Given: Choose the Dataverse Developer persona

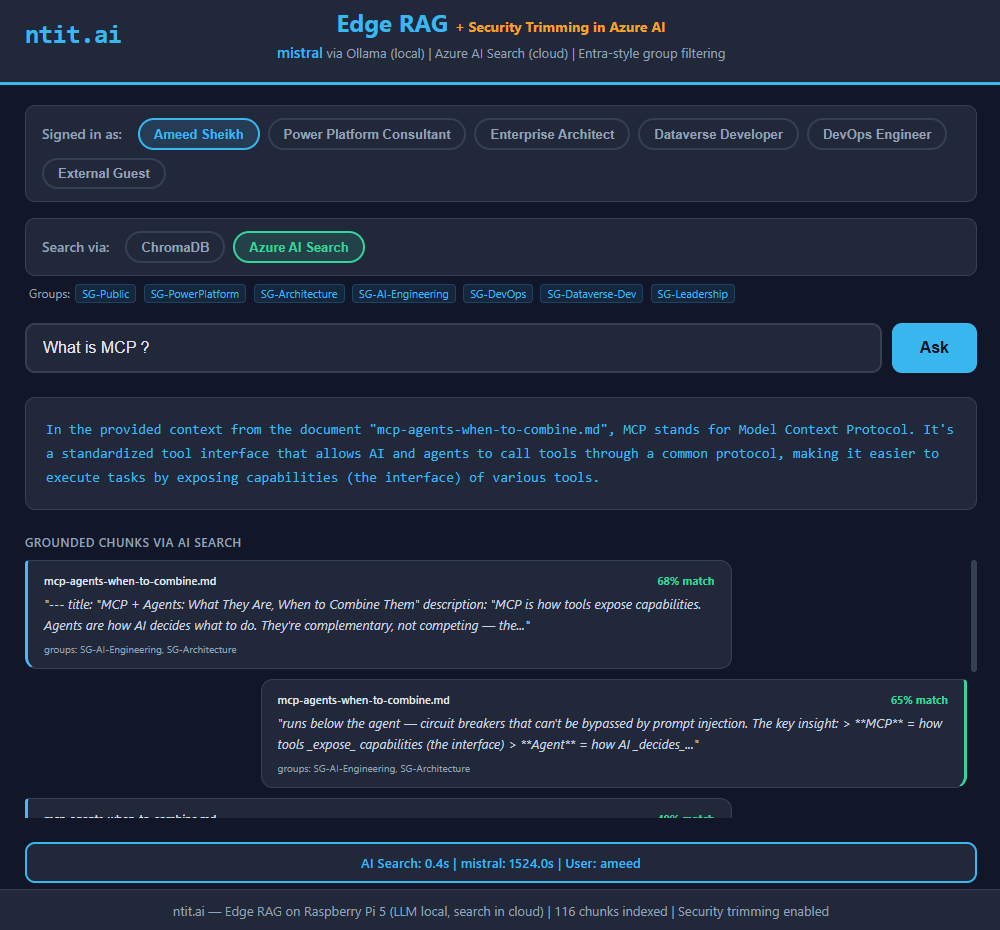Looking at the screenshot, I should 718,134.
